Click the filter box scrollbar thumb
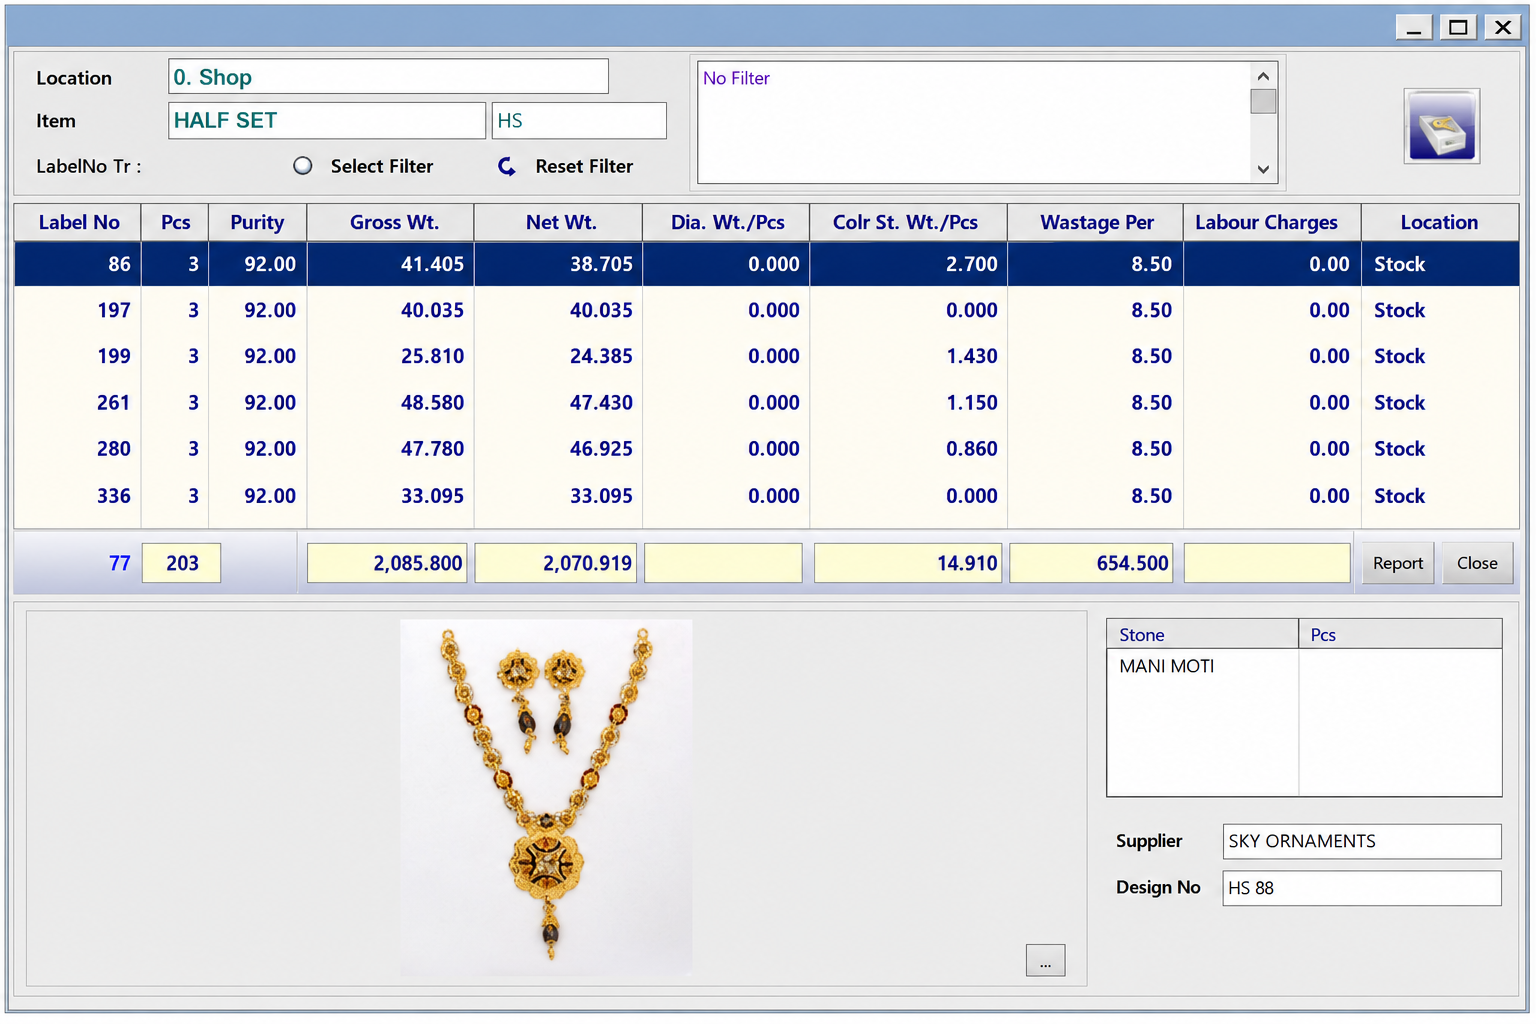The height and width of the screenshot is (1024, 1536). point(1263,101)
